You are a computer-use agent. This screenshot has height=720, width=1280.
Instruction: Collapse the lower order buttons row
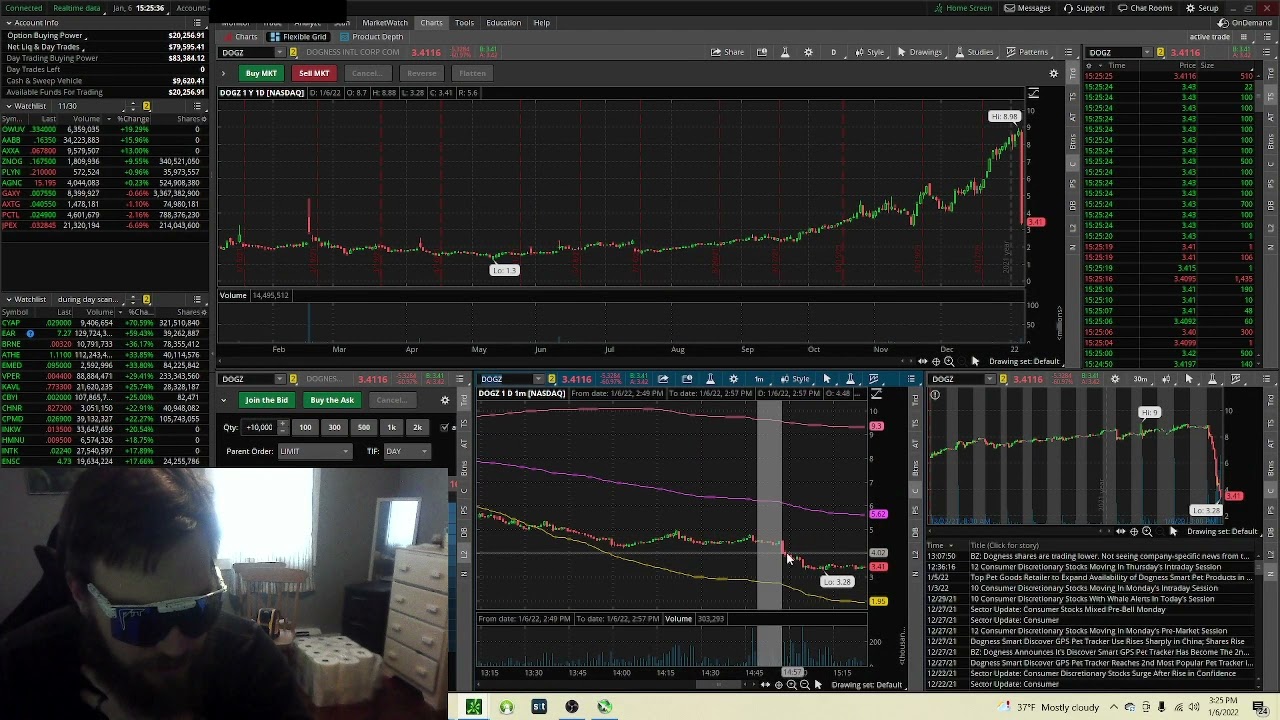(224, 400)
